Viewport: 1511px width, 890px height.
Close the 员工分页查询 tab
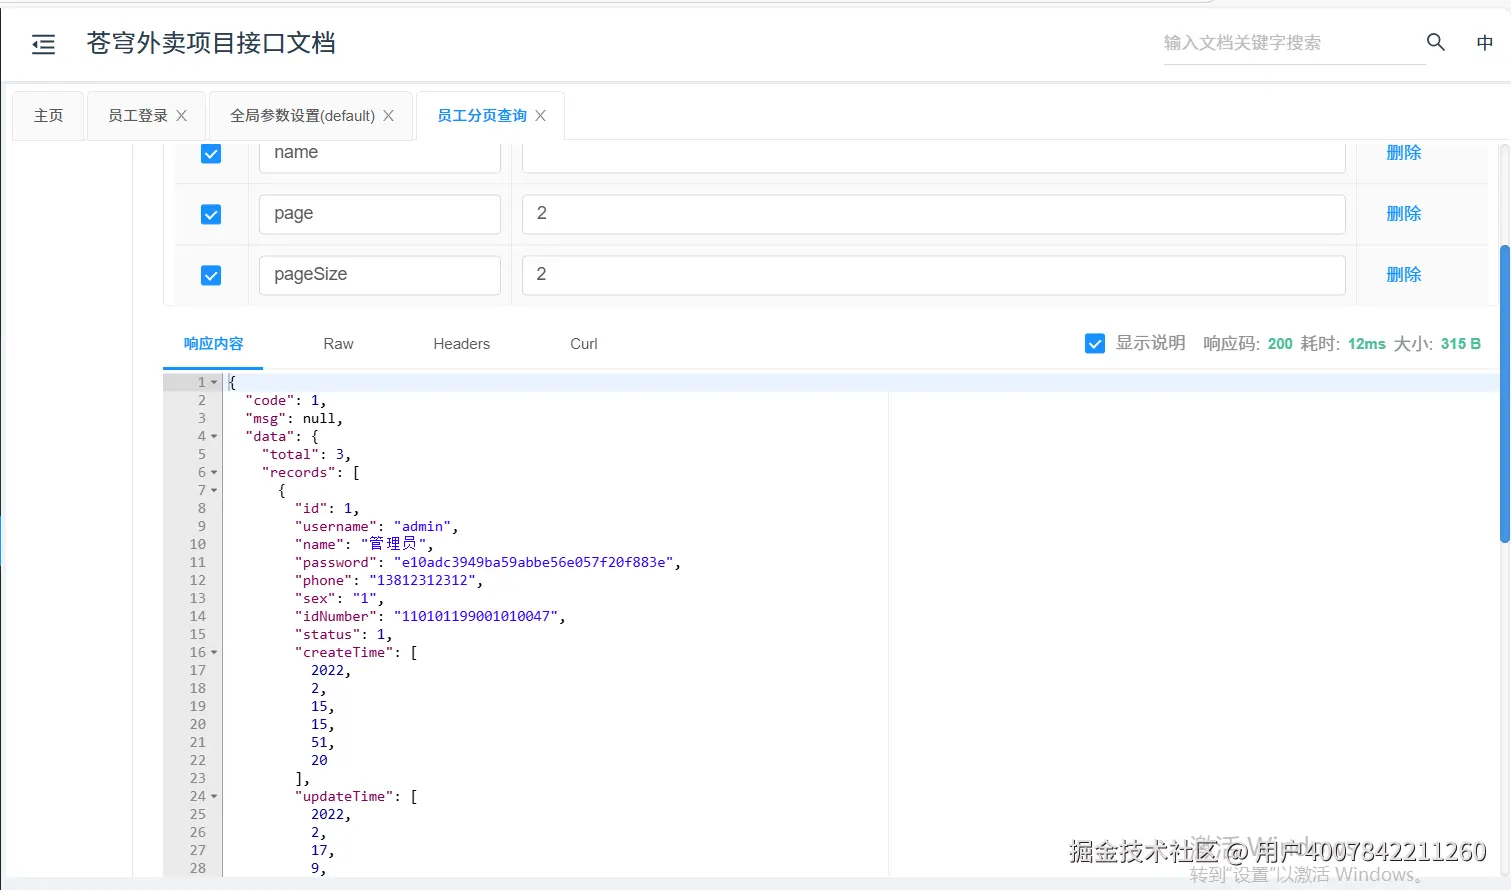[x=540, y=116]
